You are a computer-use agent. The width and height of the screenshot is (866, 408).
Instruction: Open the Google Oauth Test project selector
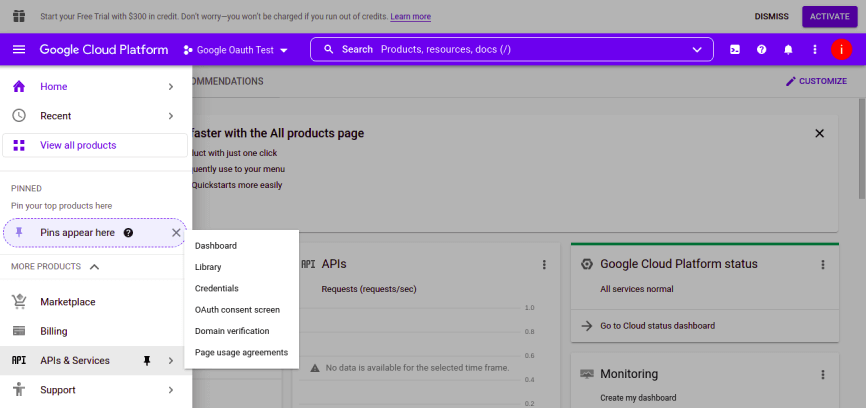[236, 50]
